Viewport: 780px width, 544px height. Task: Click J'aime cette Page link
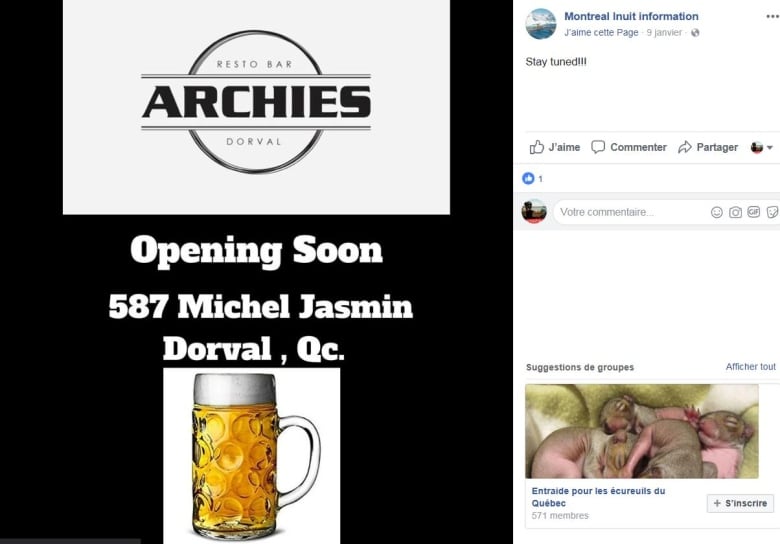[601, 33]
